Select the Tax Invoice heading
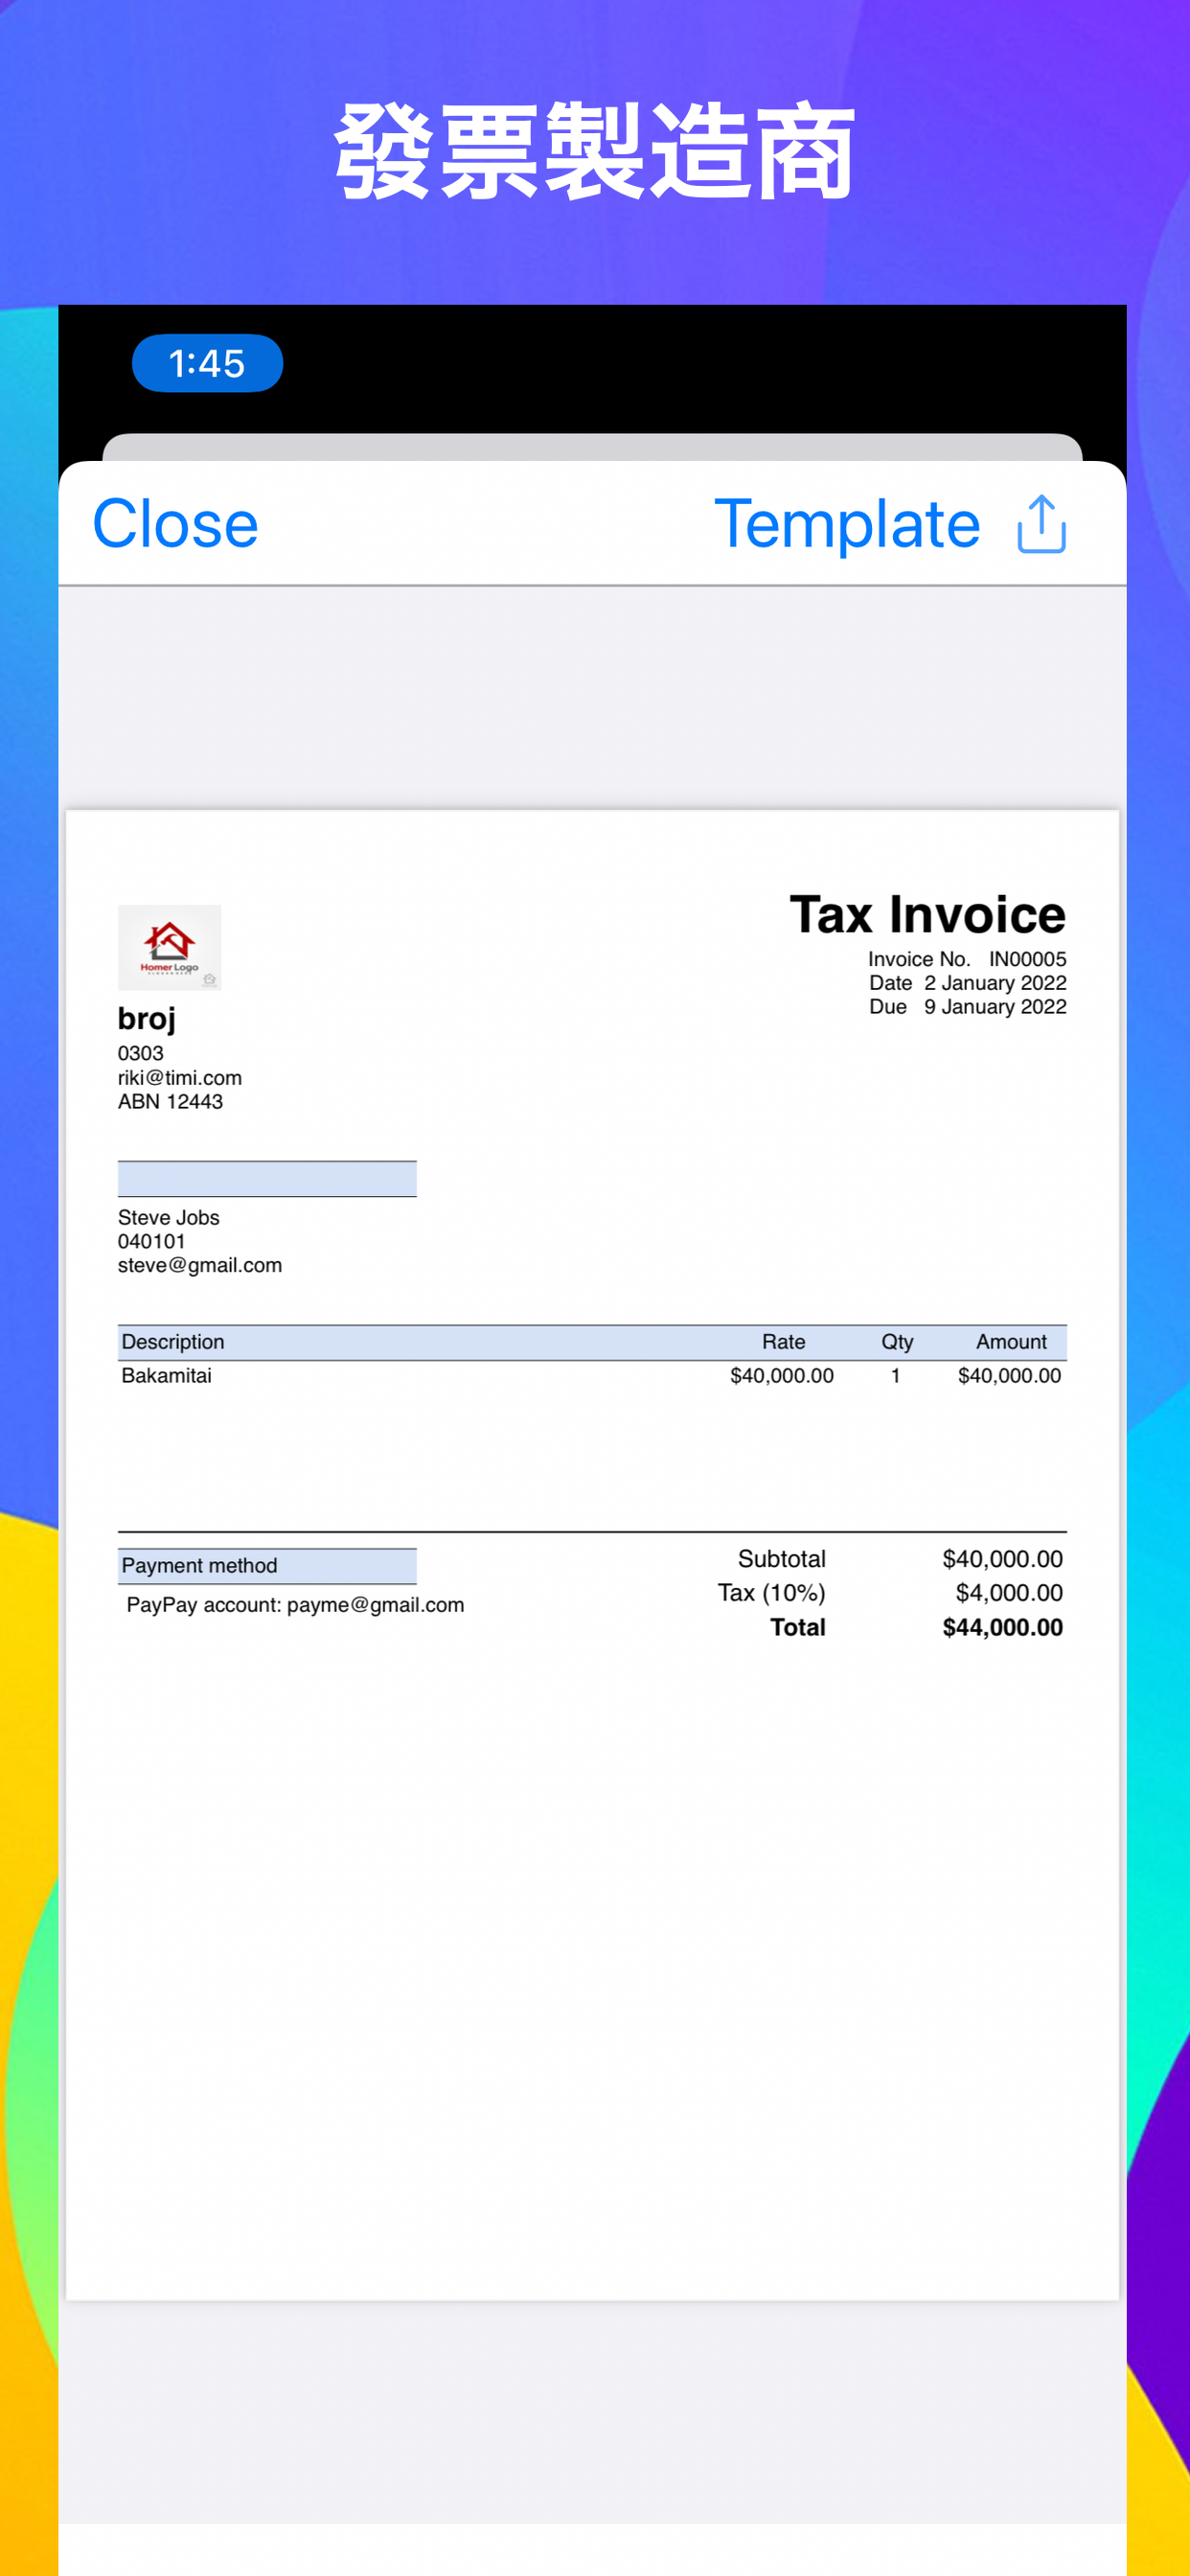 pos(927,914)
